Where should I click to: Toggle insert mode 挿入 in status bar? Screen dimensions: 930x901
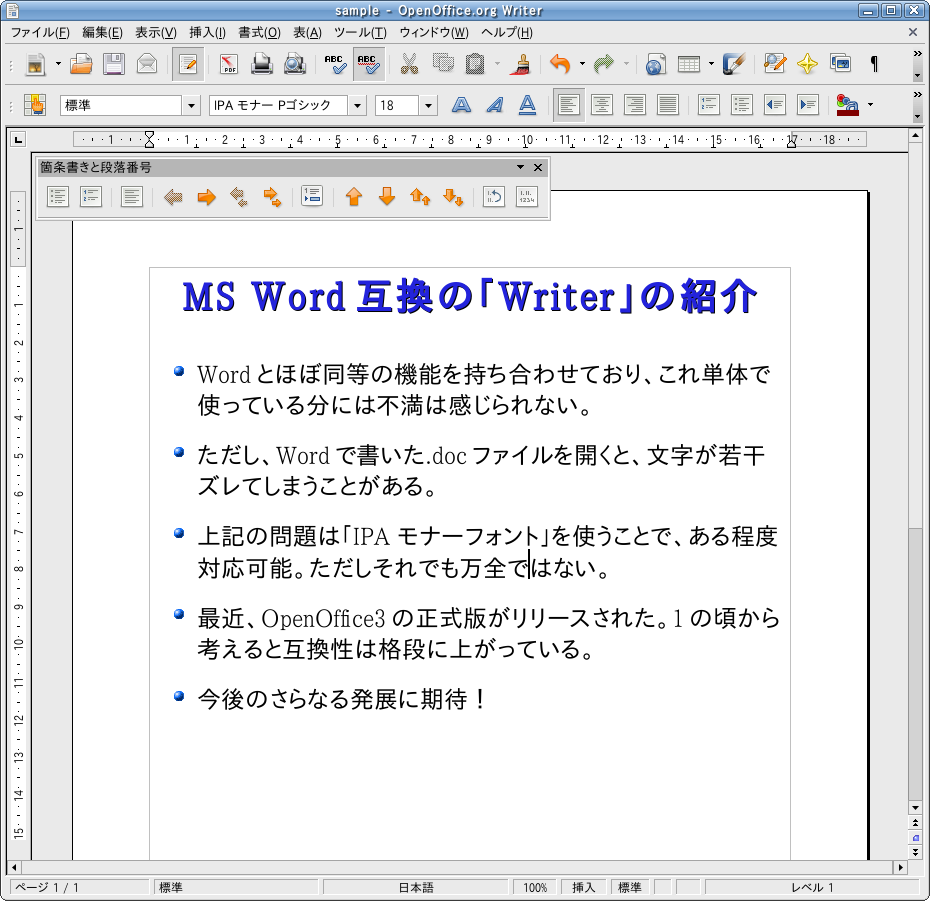(584, 887)
